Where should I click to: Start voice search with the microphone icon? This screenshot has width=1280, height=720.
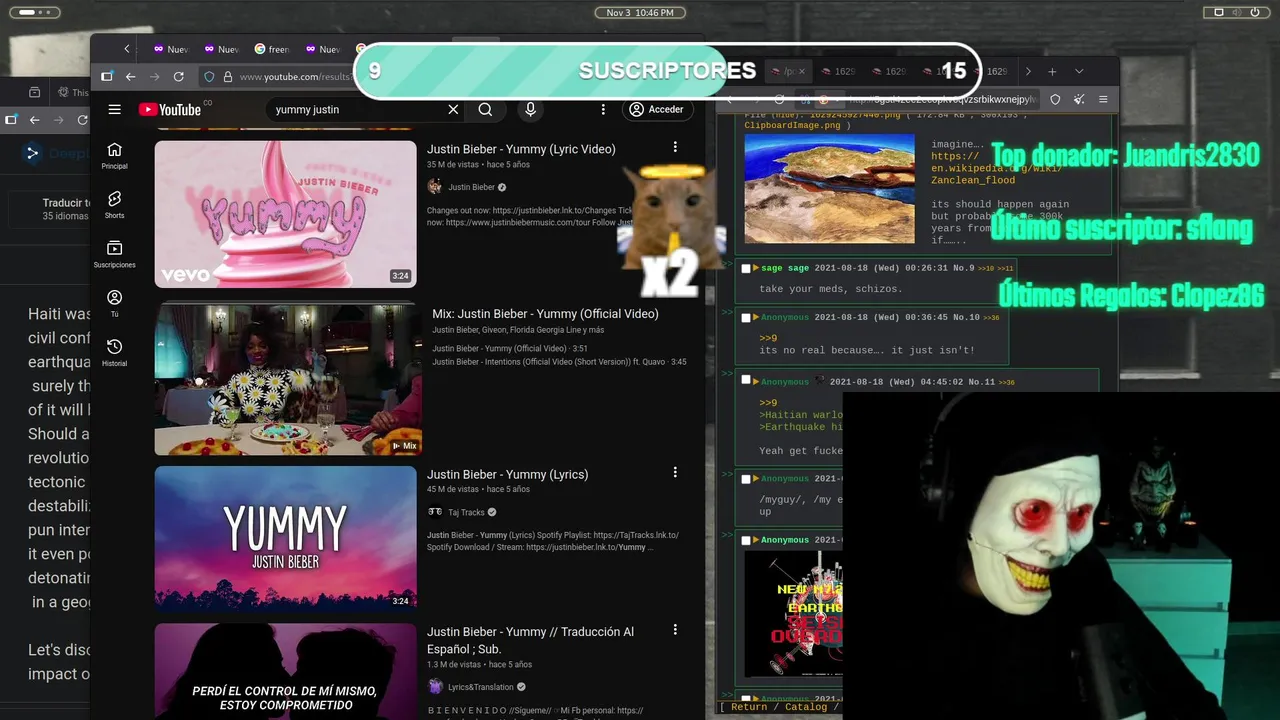coord(530,110)
